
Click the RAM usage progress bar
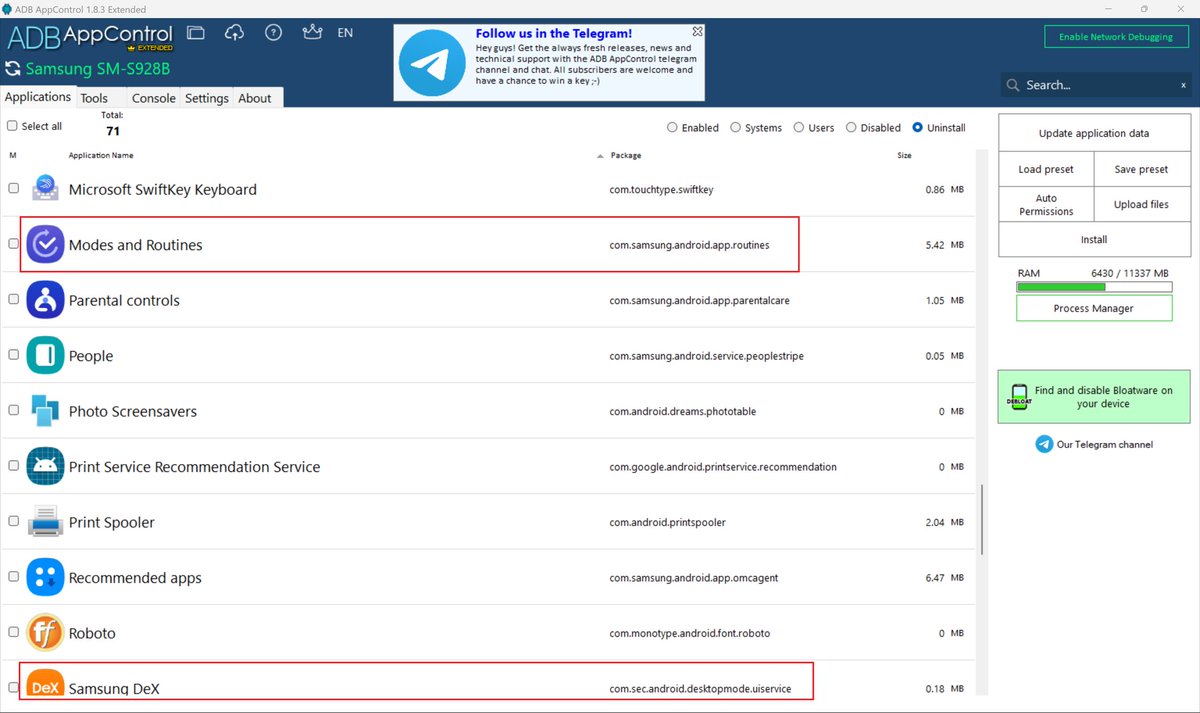click(x=1094, y=286)
